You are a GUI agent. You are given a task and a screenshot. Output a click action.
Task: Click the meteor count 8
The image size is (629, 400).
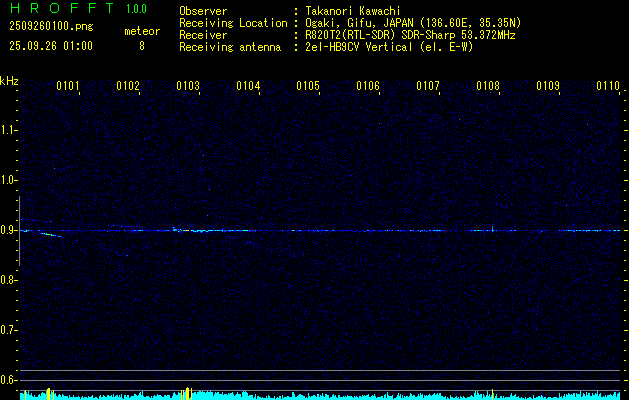pyautogui.click(x=142, y=46)
